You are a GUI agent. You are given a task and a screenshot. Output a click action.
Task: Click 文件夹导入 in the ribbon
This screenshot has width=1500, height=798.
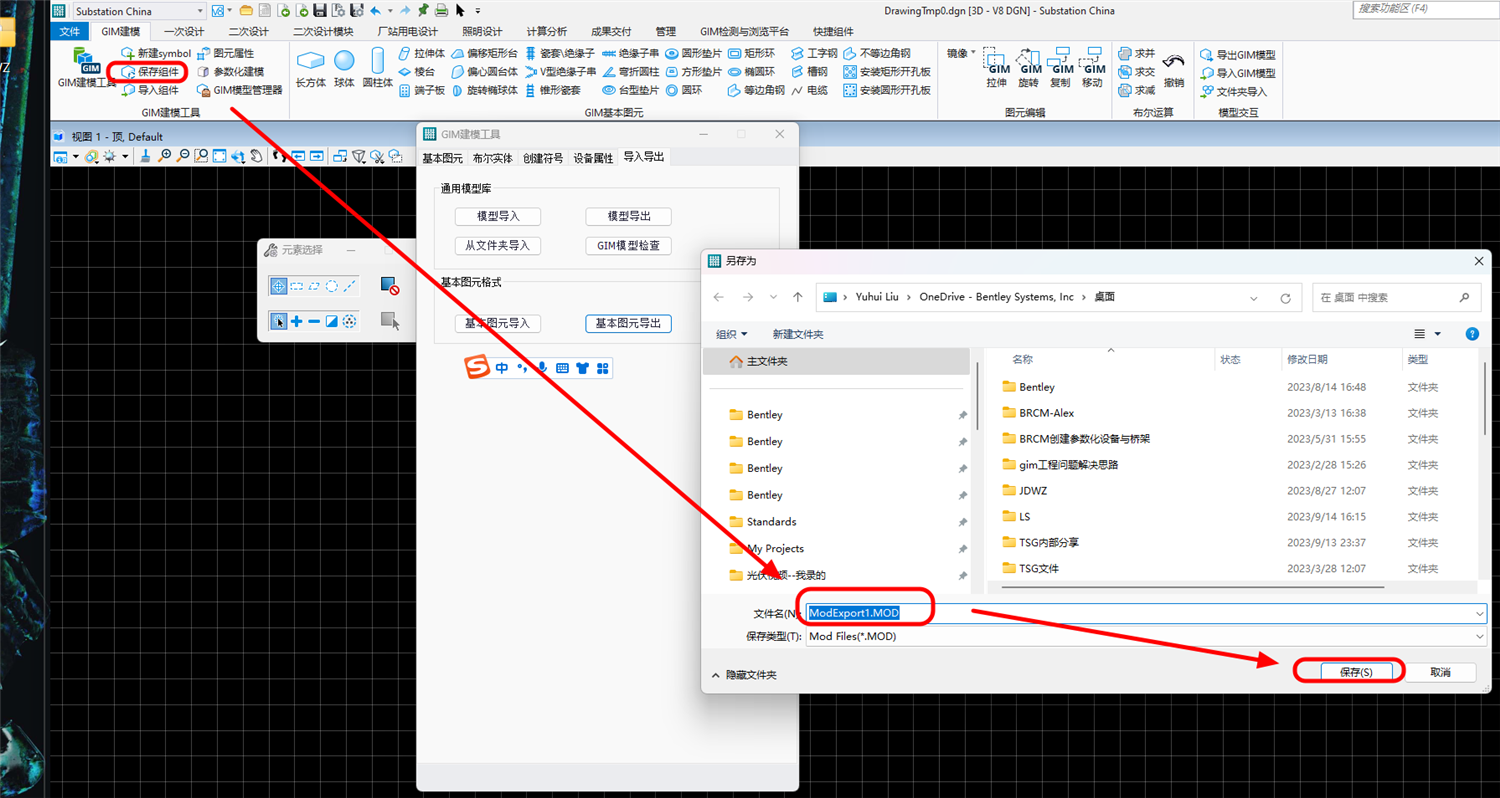[x=1234, y=91]
